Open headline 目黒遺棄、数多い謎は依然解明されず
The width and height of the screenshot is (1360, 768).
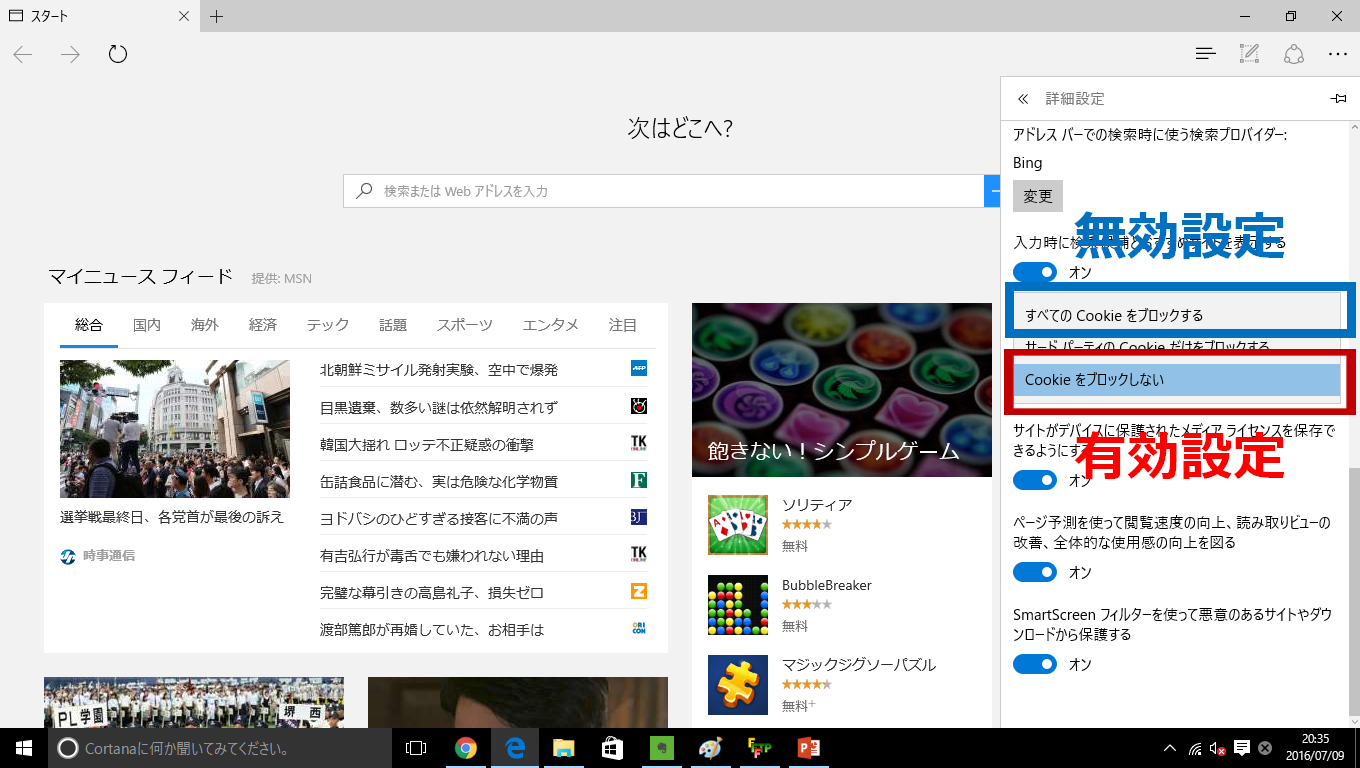439,407
